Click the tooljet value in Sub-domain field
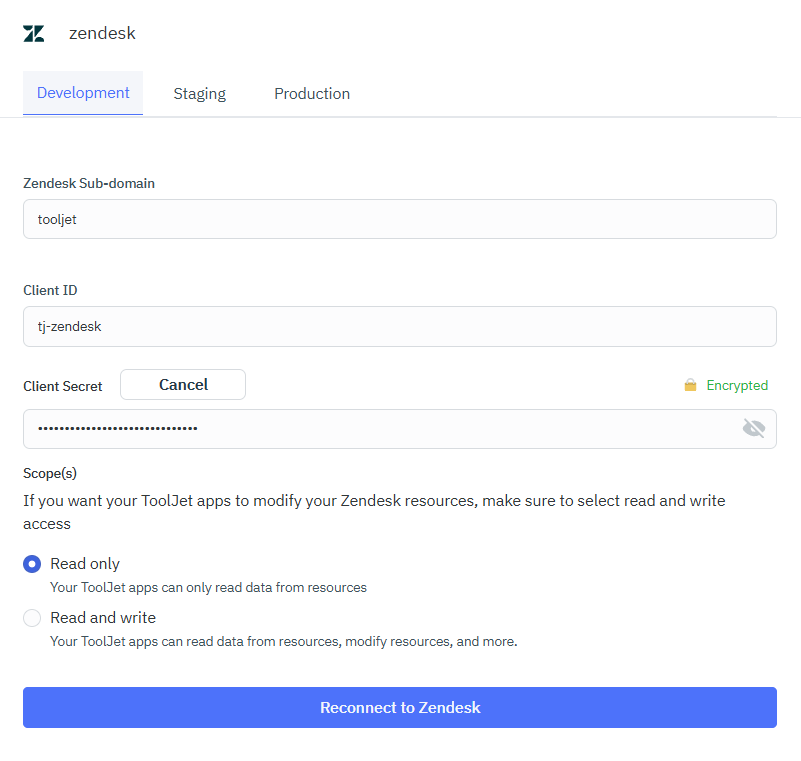The height and width of the screenshot is (761, 801). [57, 219]
